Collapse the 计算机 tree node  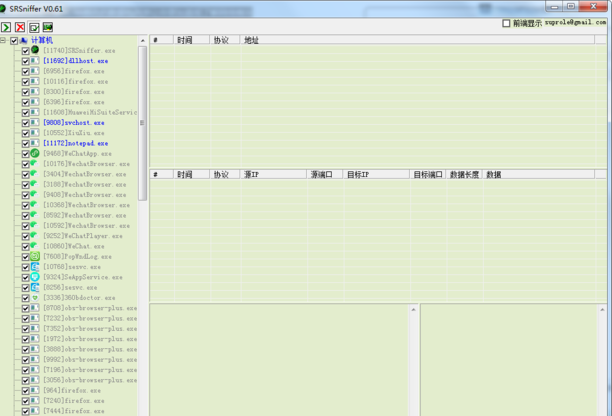pyautogui.click(x=3, y=40)
